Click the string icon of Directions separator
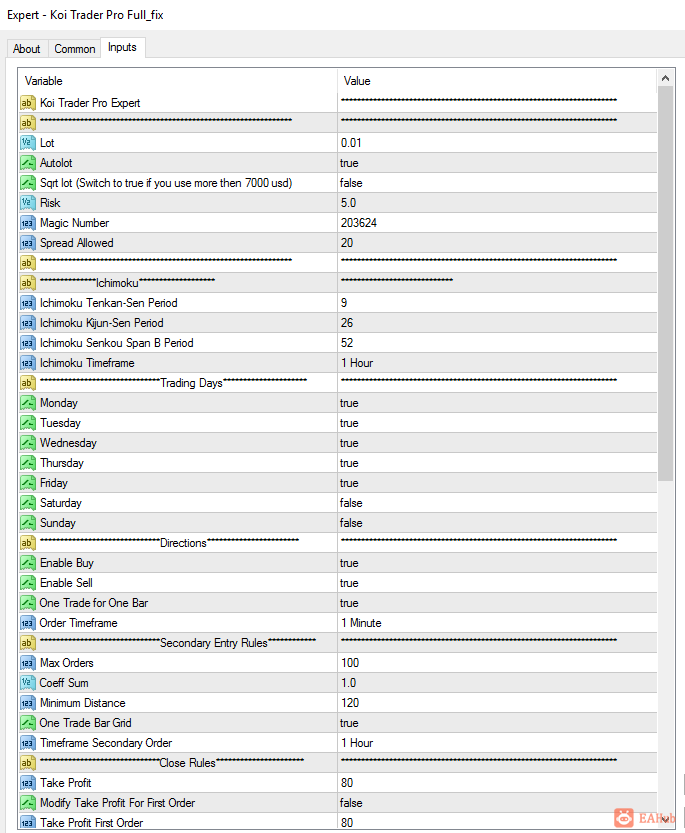685x833 pixels. coord(28,543)
